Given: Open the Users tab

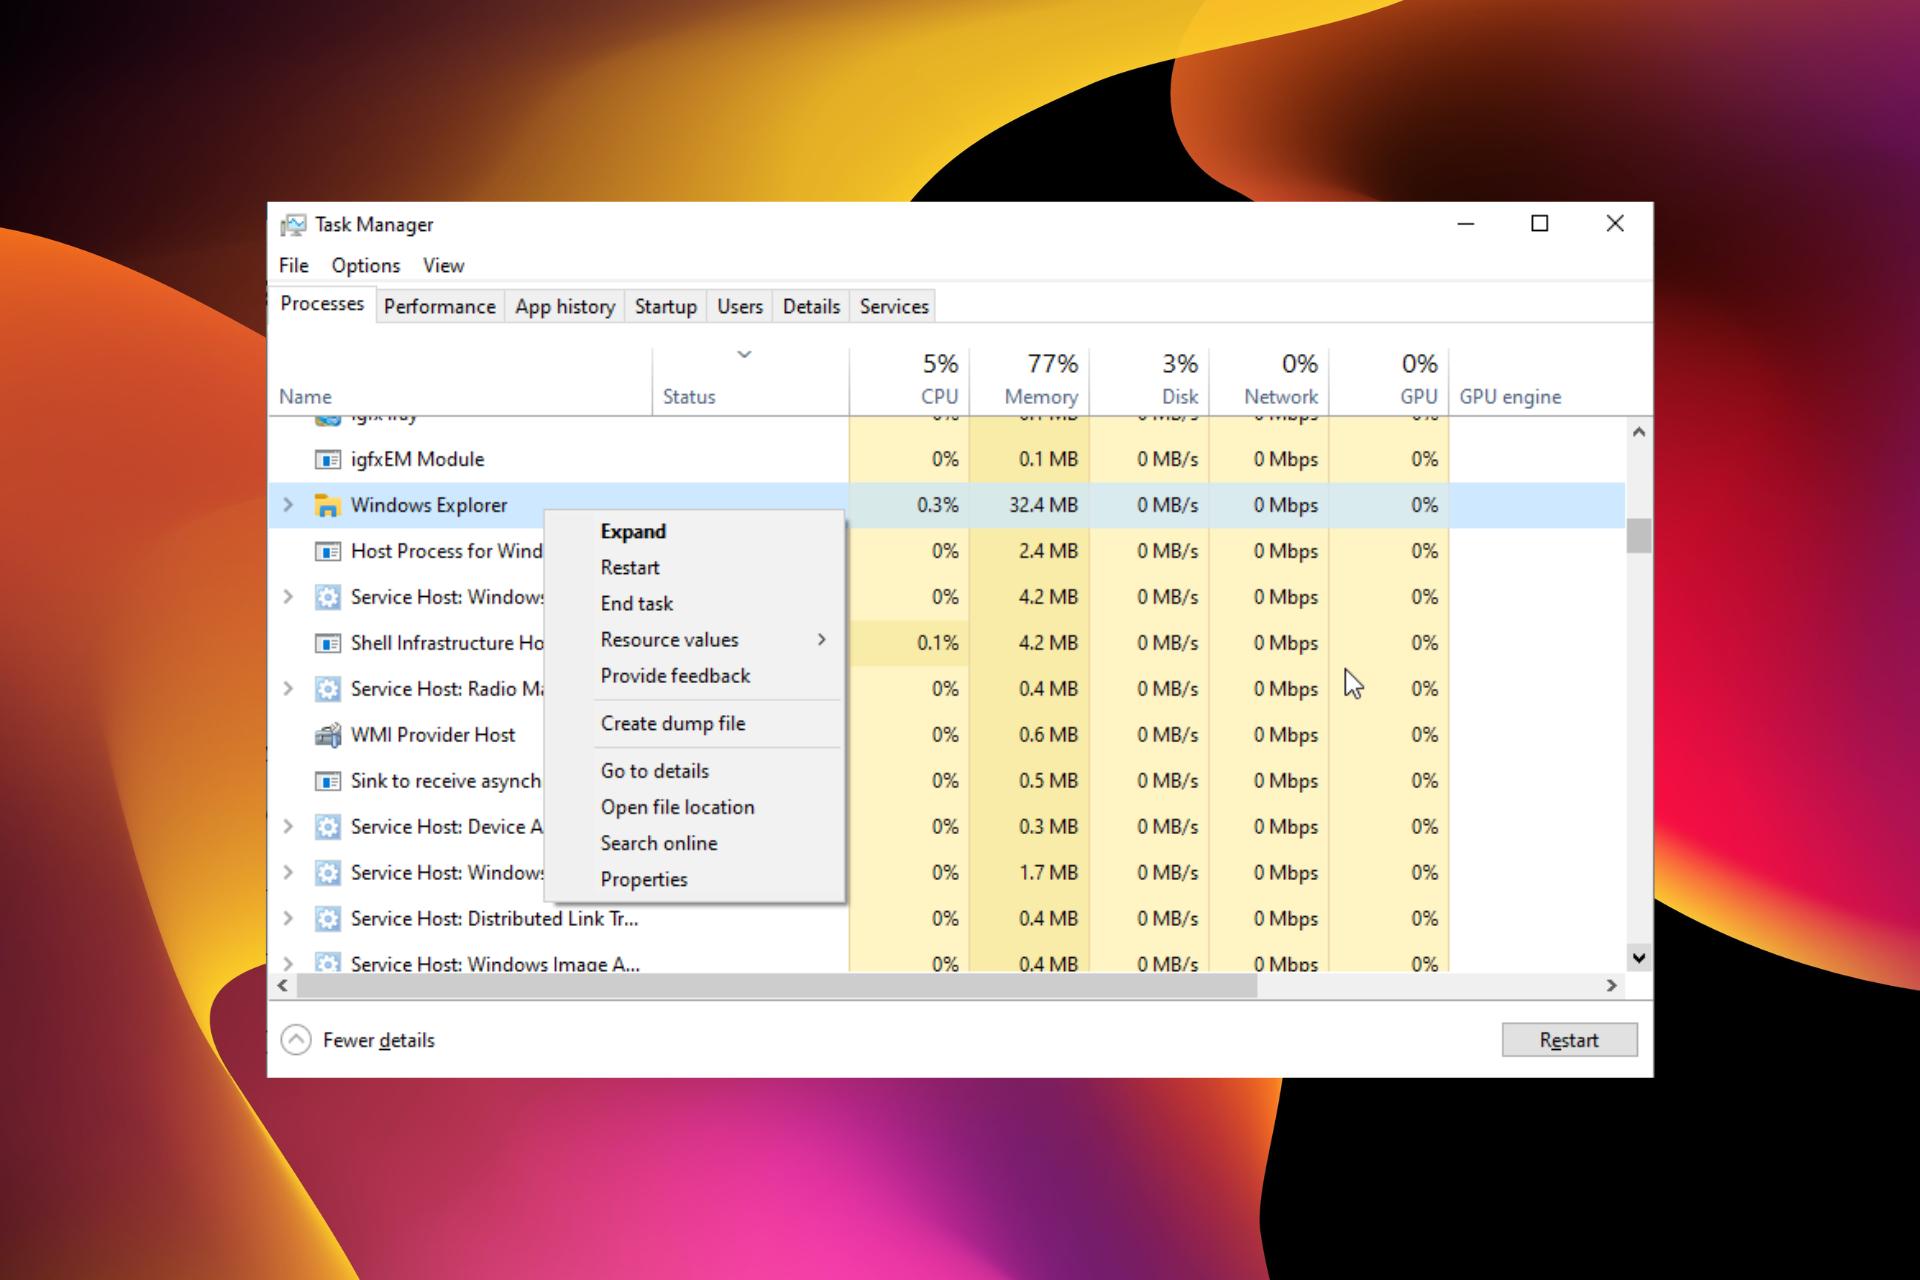Looking at the screenshot, I should [740, 306].
